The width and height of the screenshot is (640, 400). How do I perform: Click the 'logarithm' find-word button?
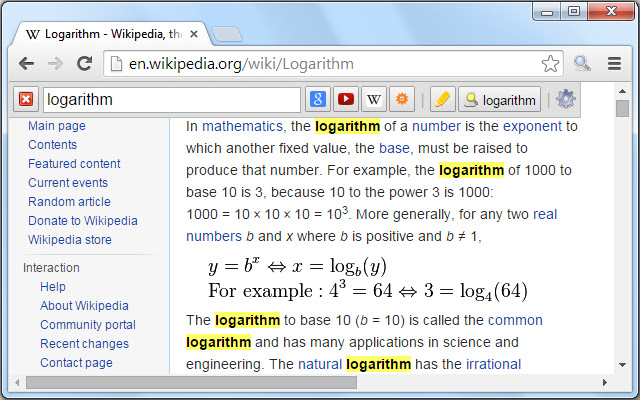click(x=500, y=99)
